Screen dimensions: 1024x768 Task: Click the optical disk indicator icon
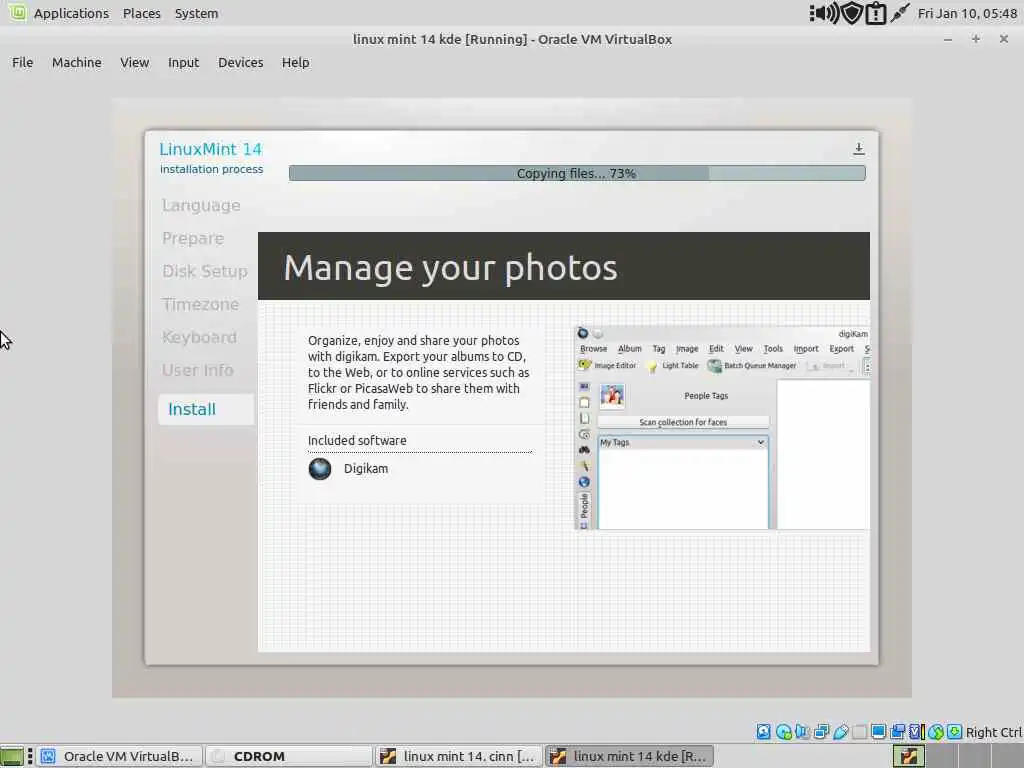(x=783, y=732)
